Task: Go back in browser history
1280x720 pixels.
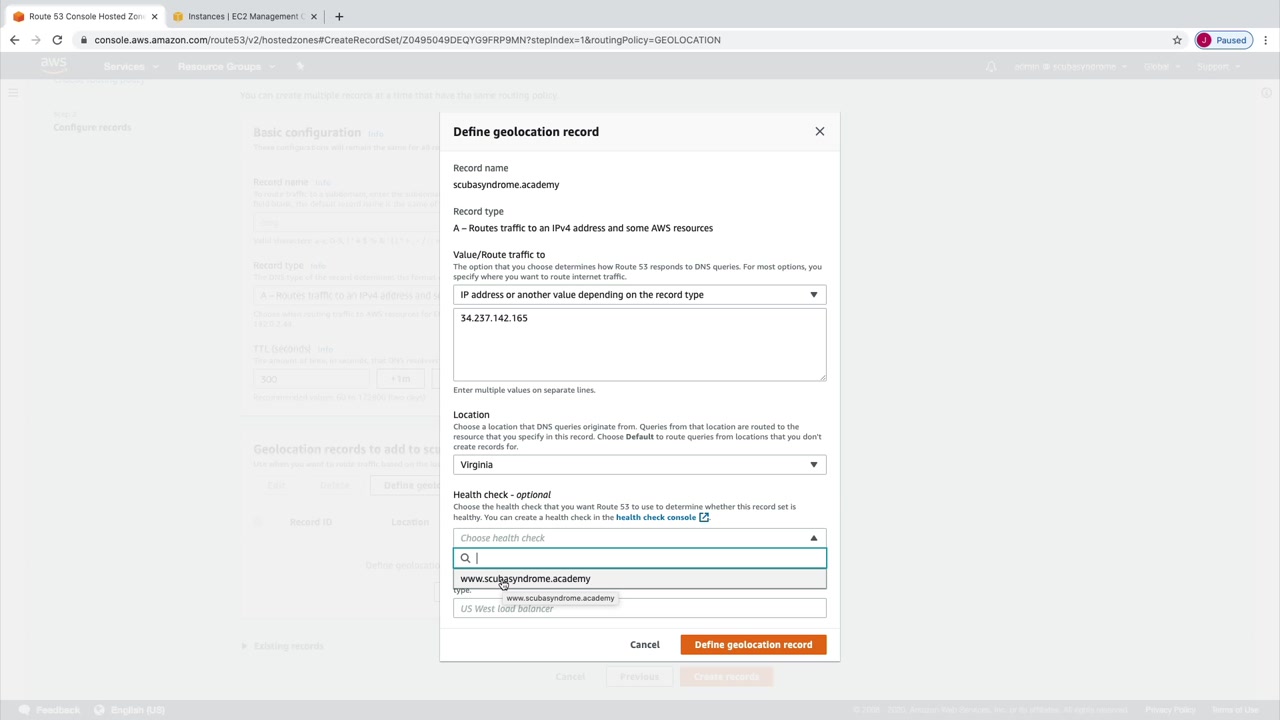Action: (x=14, y=40)
